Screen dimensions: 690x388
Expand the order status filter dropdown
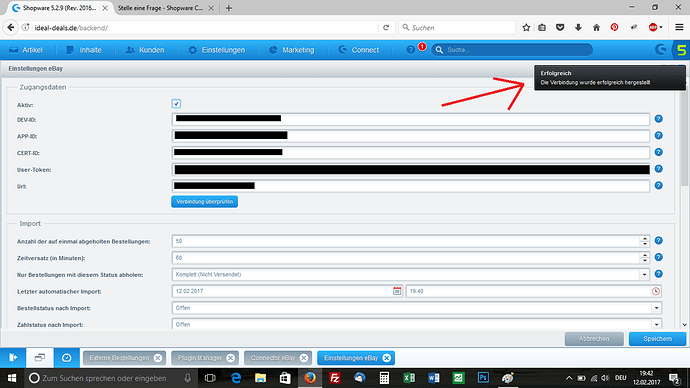pos(644,275)
